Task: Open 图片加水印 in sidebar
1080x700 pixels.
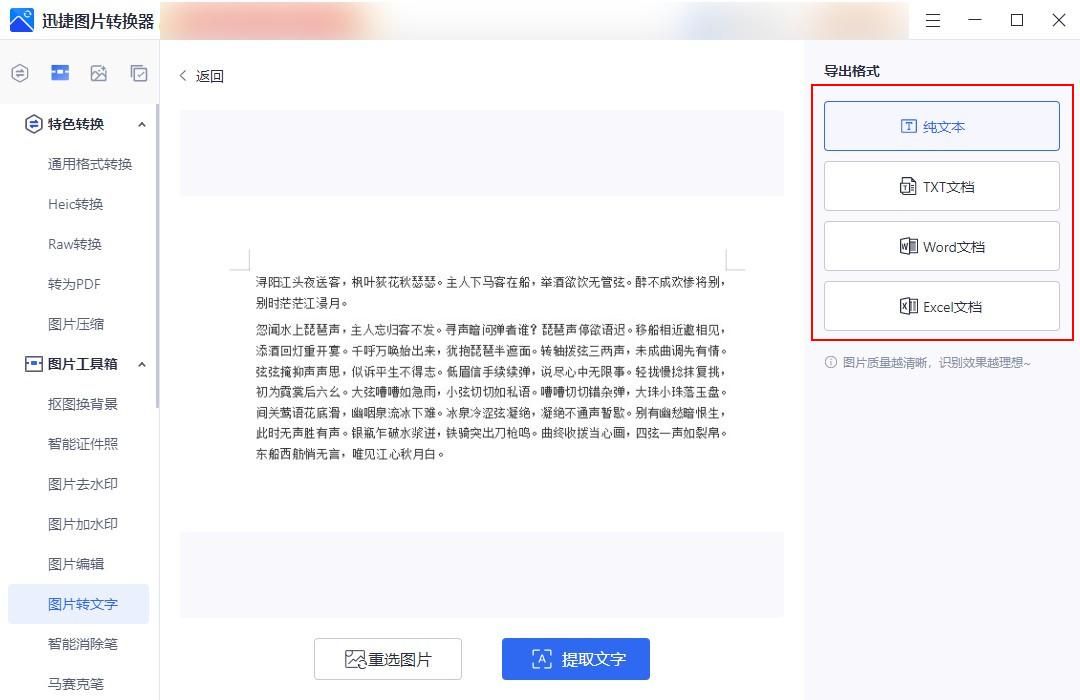Action: (83, 524)
